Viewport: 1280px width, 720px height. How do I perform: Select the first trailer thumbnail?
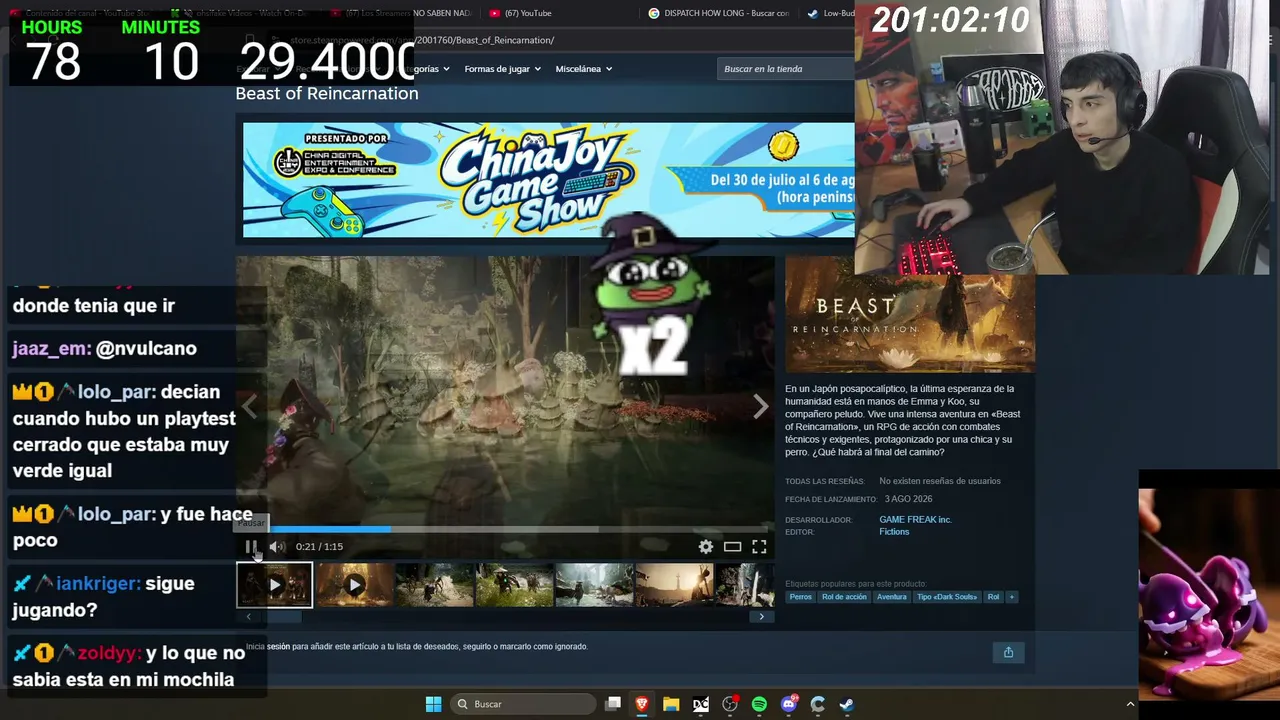coord(275,585)
